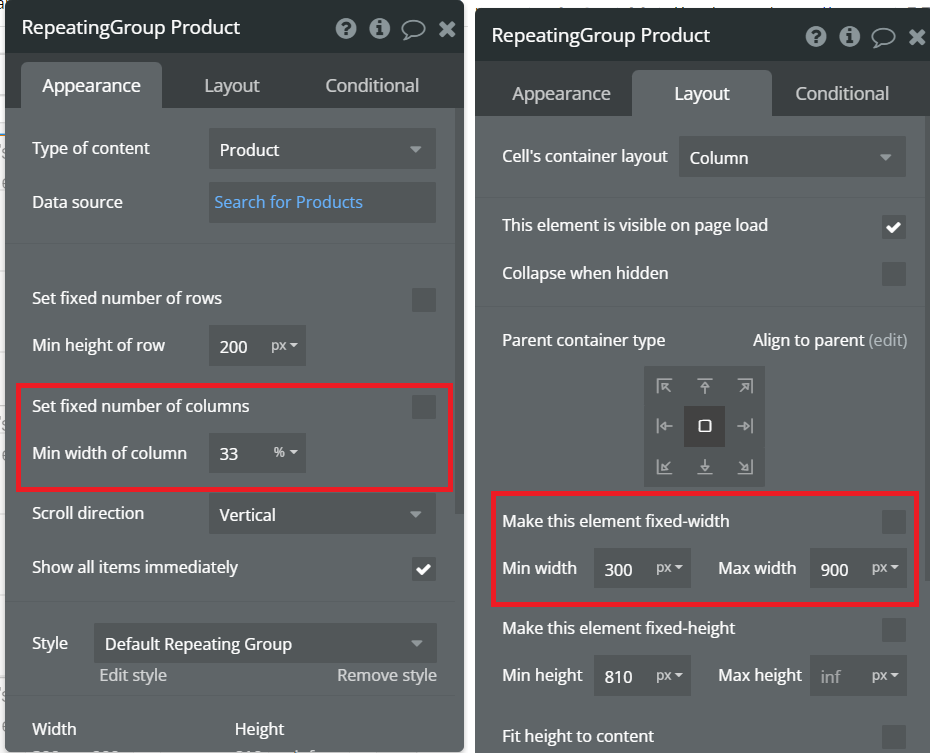
Task: Open Cell's container layout dropdown
Action: click(x=792, y=158)
